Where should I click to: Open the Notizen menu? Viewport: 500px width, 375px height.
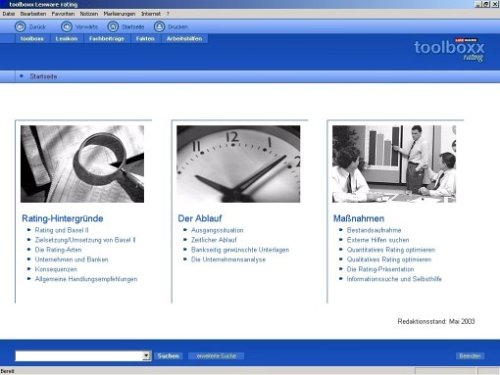[x=89, y=14]
